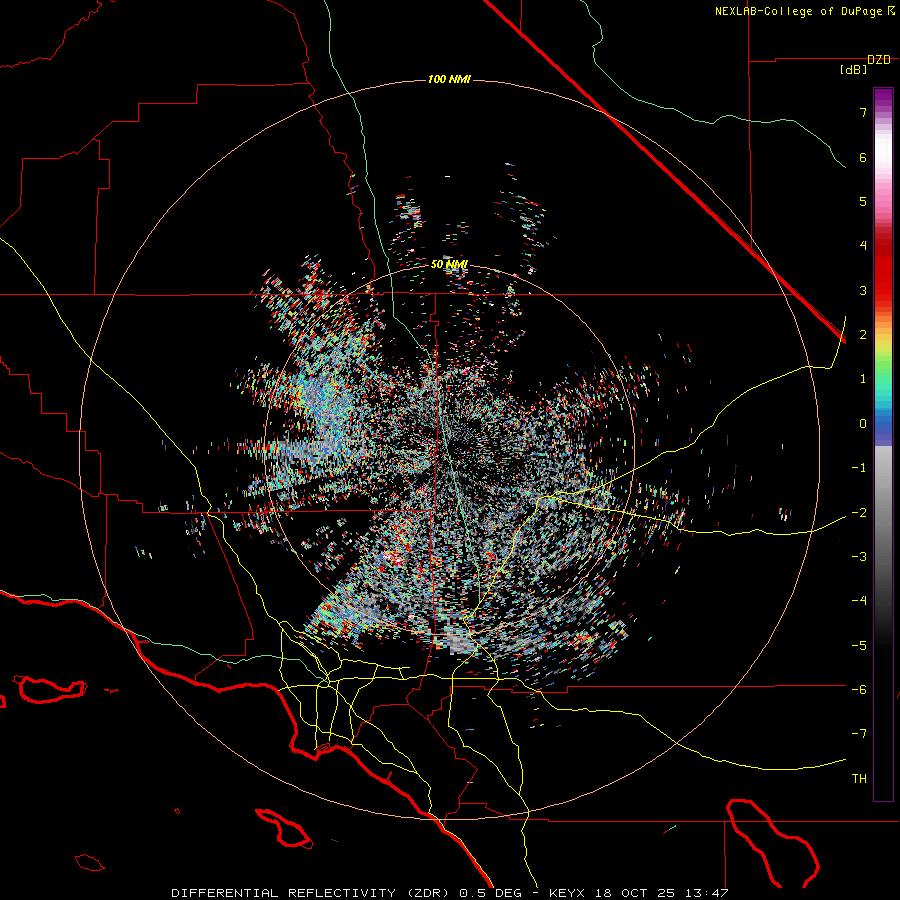The image size is (900, 900).
Task: Click the "100 NMI" range ring label
Action: click(x=449, y=79)
